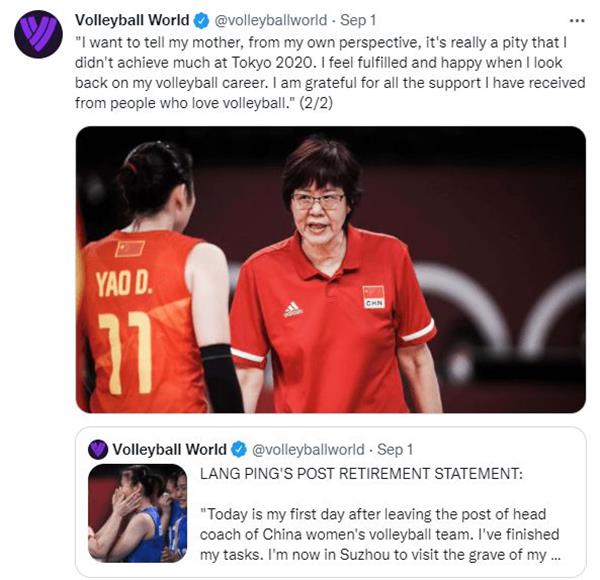This screenshot has height=580, width=600.
Task: Click the quoted tweet's small Volleyball World avatar
Action: pos(98,449)
